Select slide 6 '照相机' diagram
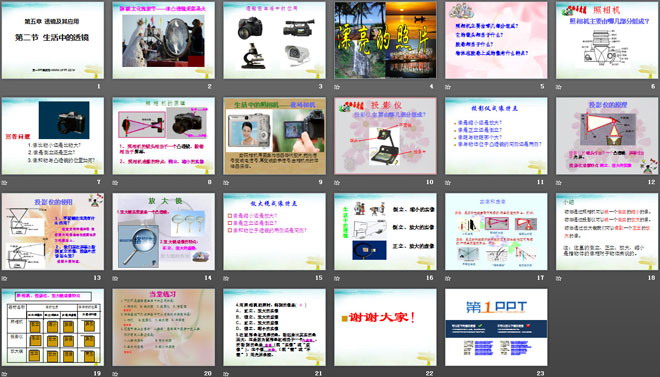 pos(607,40)
